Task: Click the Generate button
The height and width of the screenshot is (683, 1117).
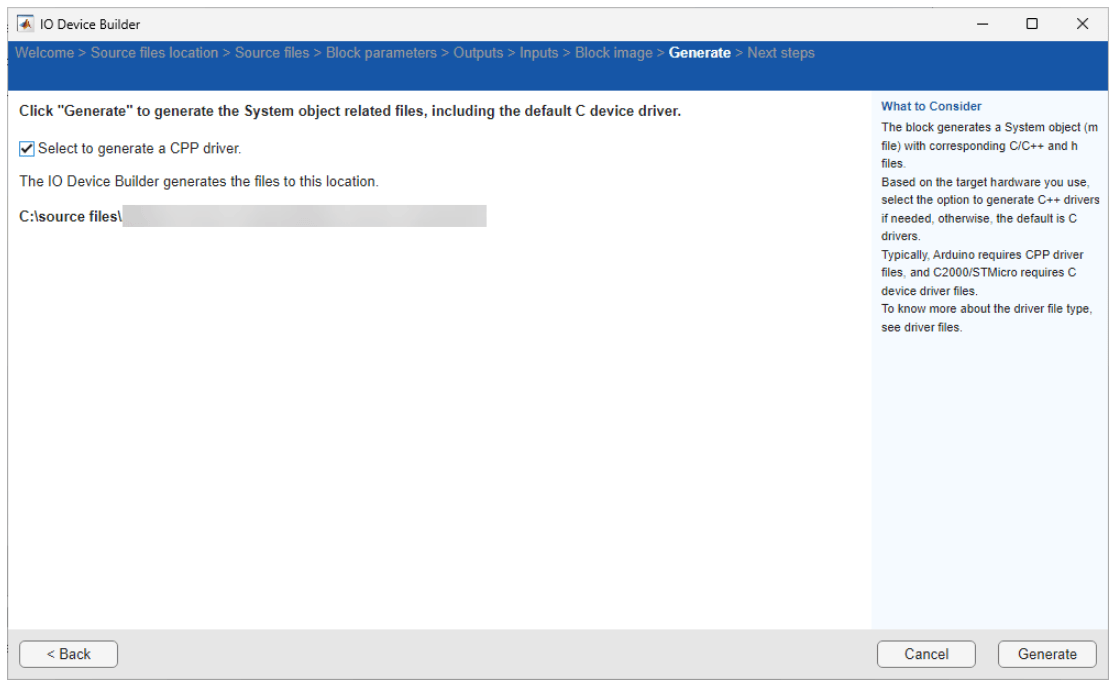Action: (x=1047, y=654)
